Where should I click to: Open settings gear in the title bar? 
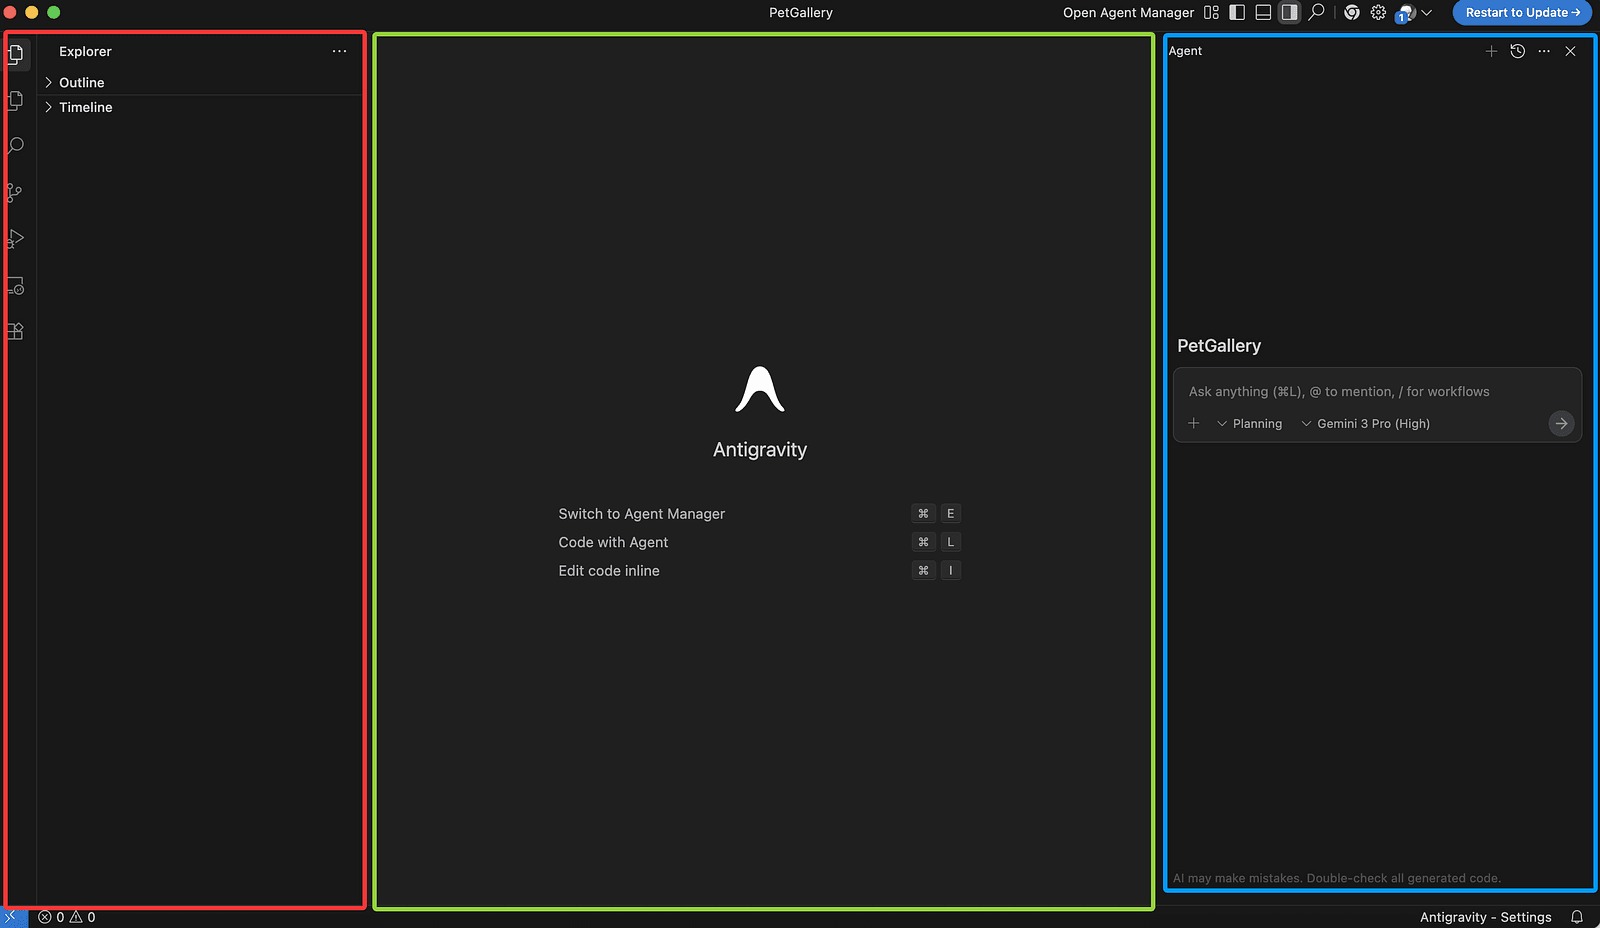pos(1378,13)
